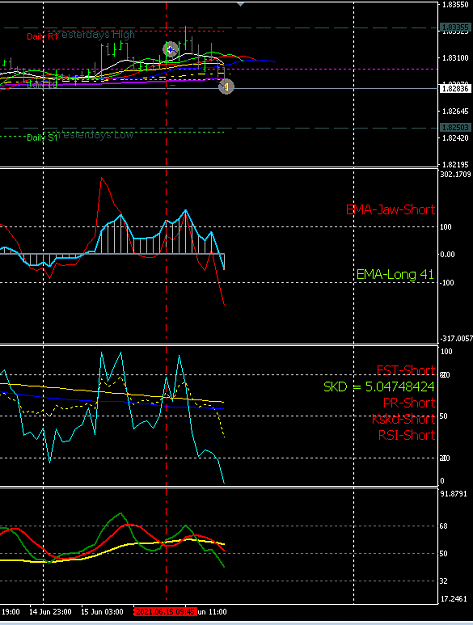Select the red dashed vertical line
473x625 pixels.
(x=167, y=303)
